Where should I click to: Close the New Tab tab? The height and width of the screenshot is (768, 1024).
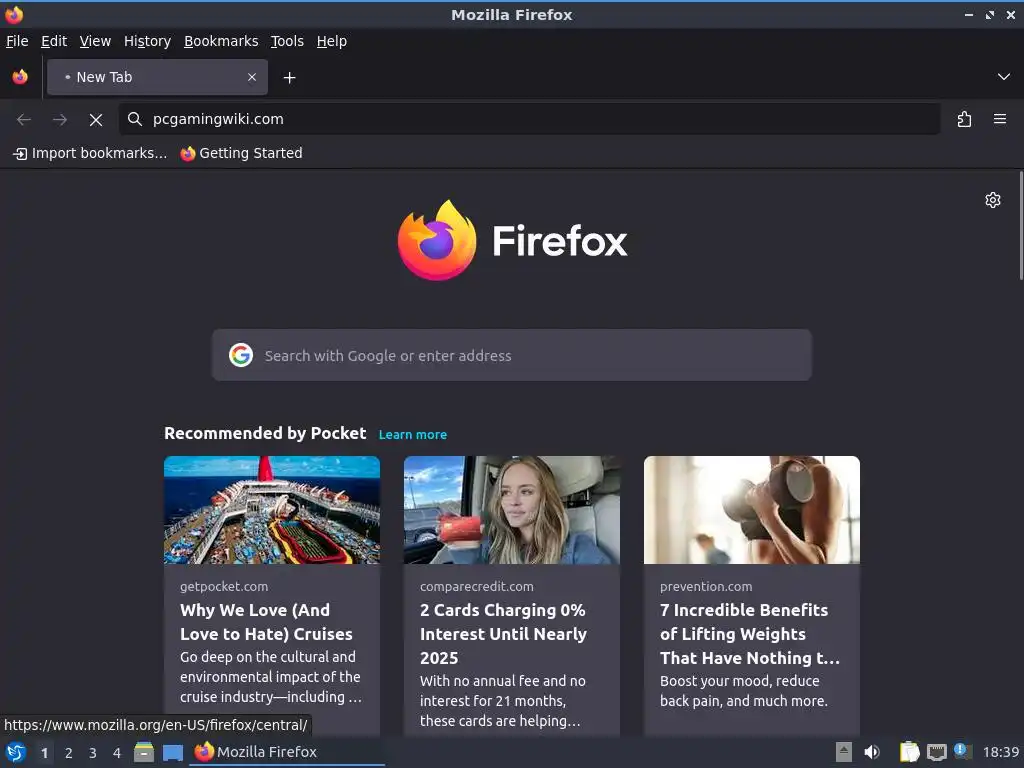251,77
